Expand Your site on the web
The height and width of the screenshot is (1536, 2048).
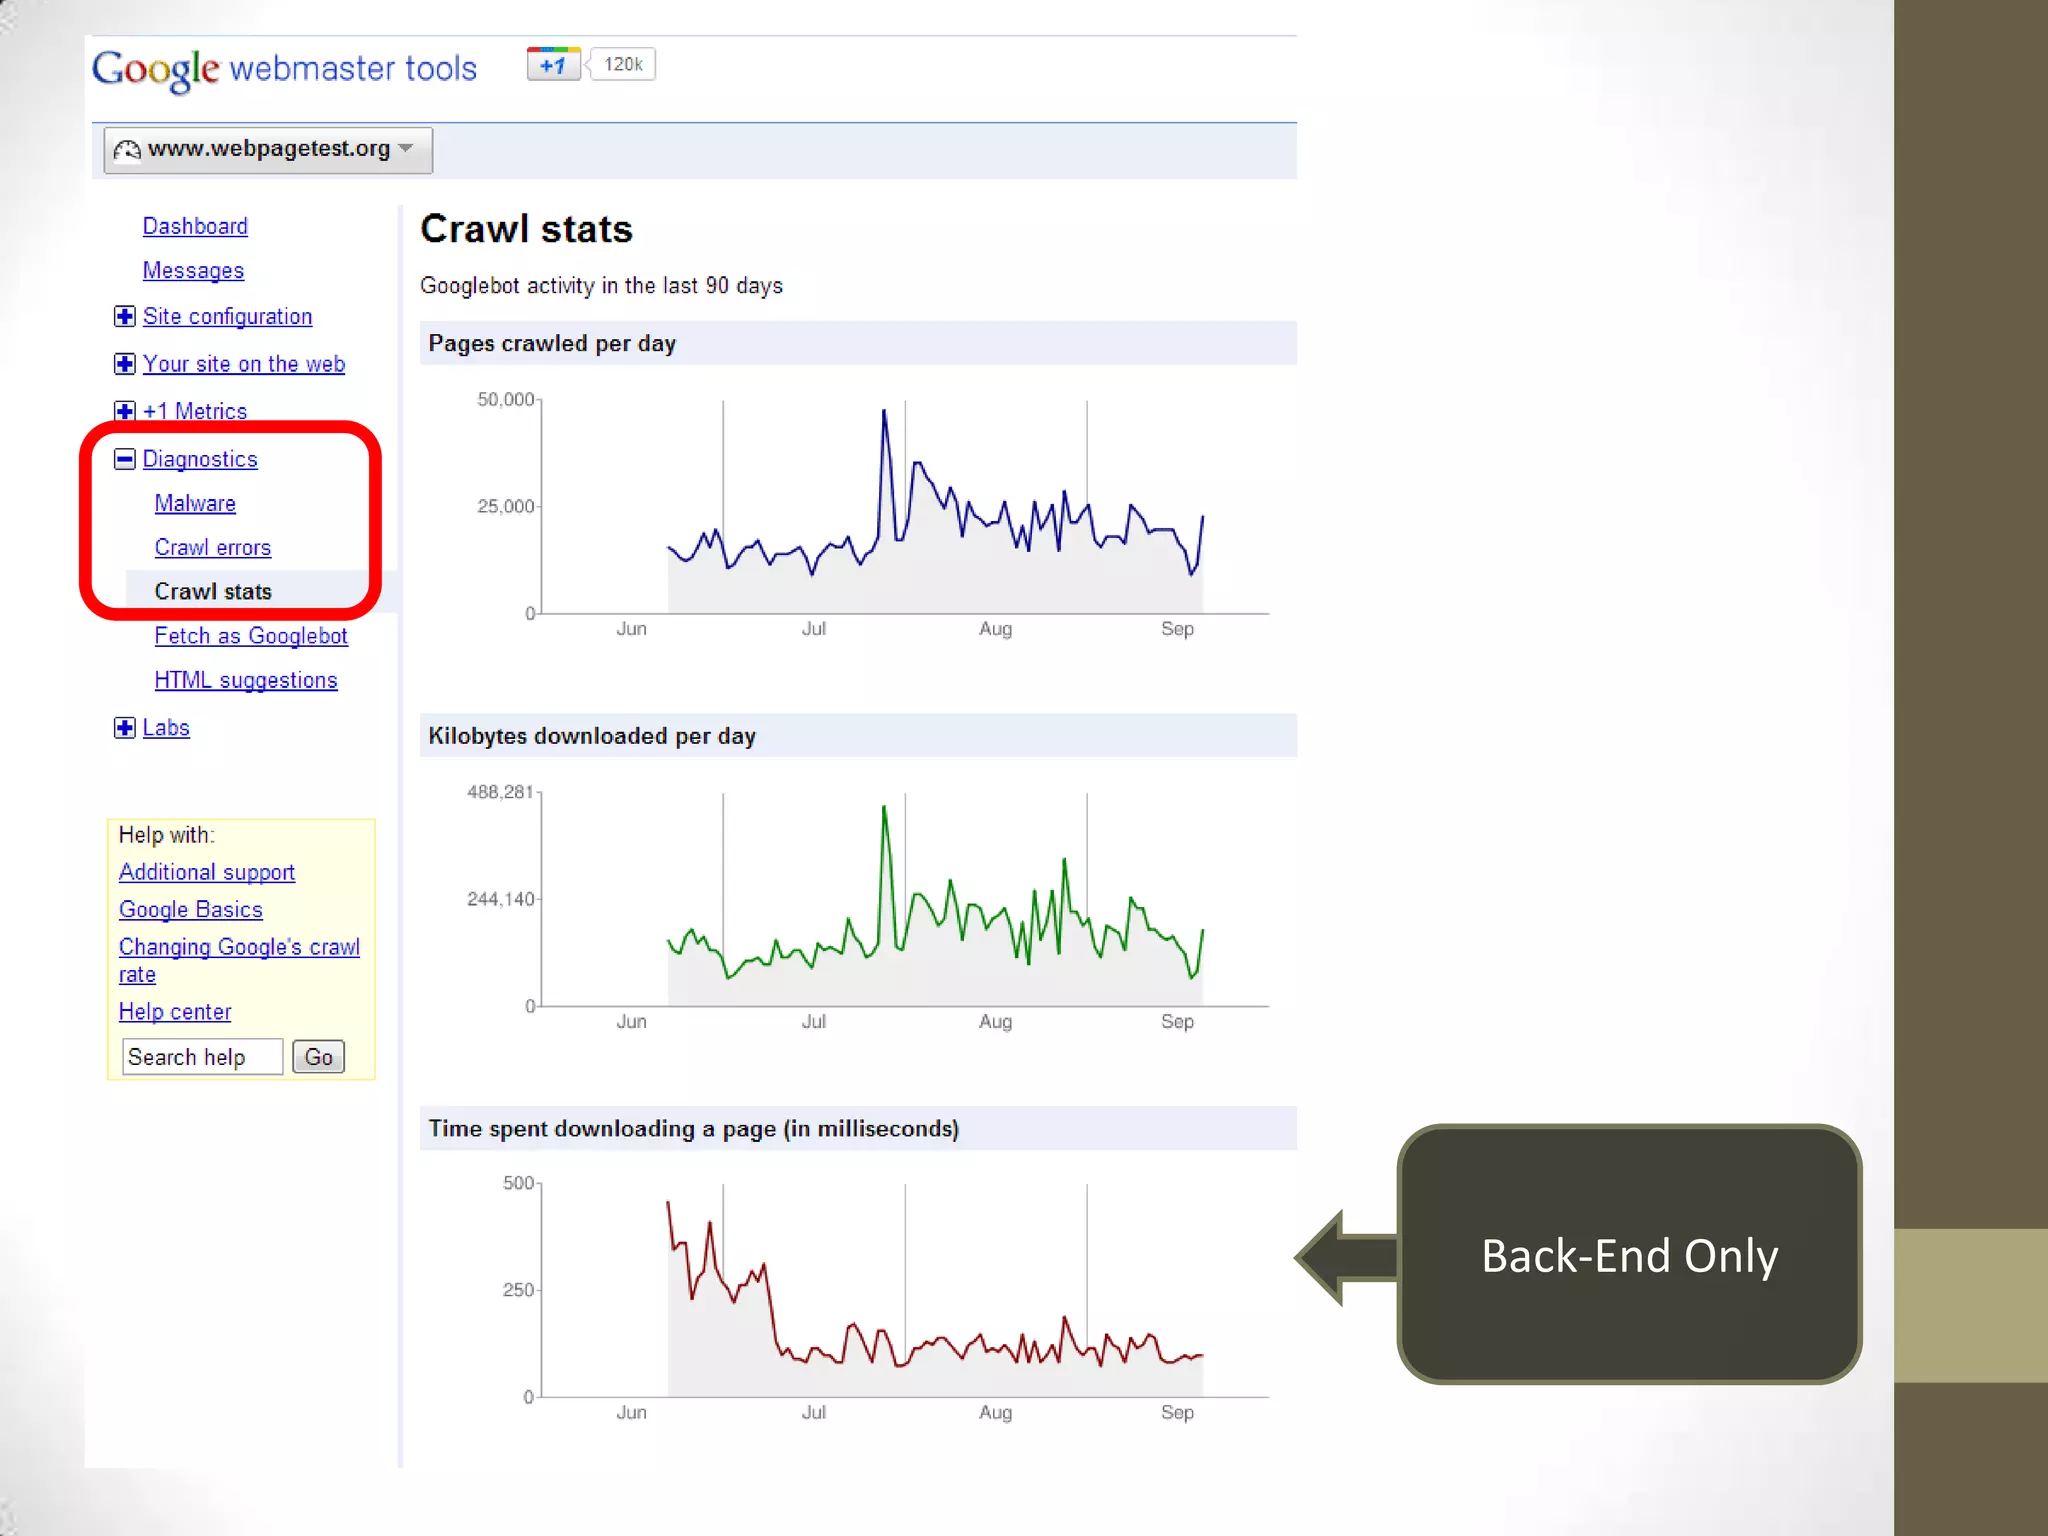pyautogui.click(x=124, y=364)
